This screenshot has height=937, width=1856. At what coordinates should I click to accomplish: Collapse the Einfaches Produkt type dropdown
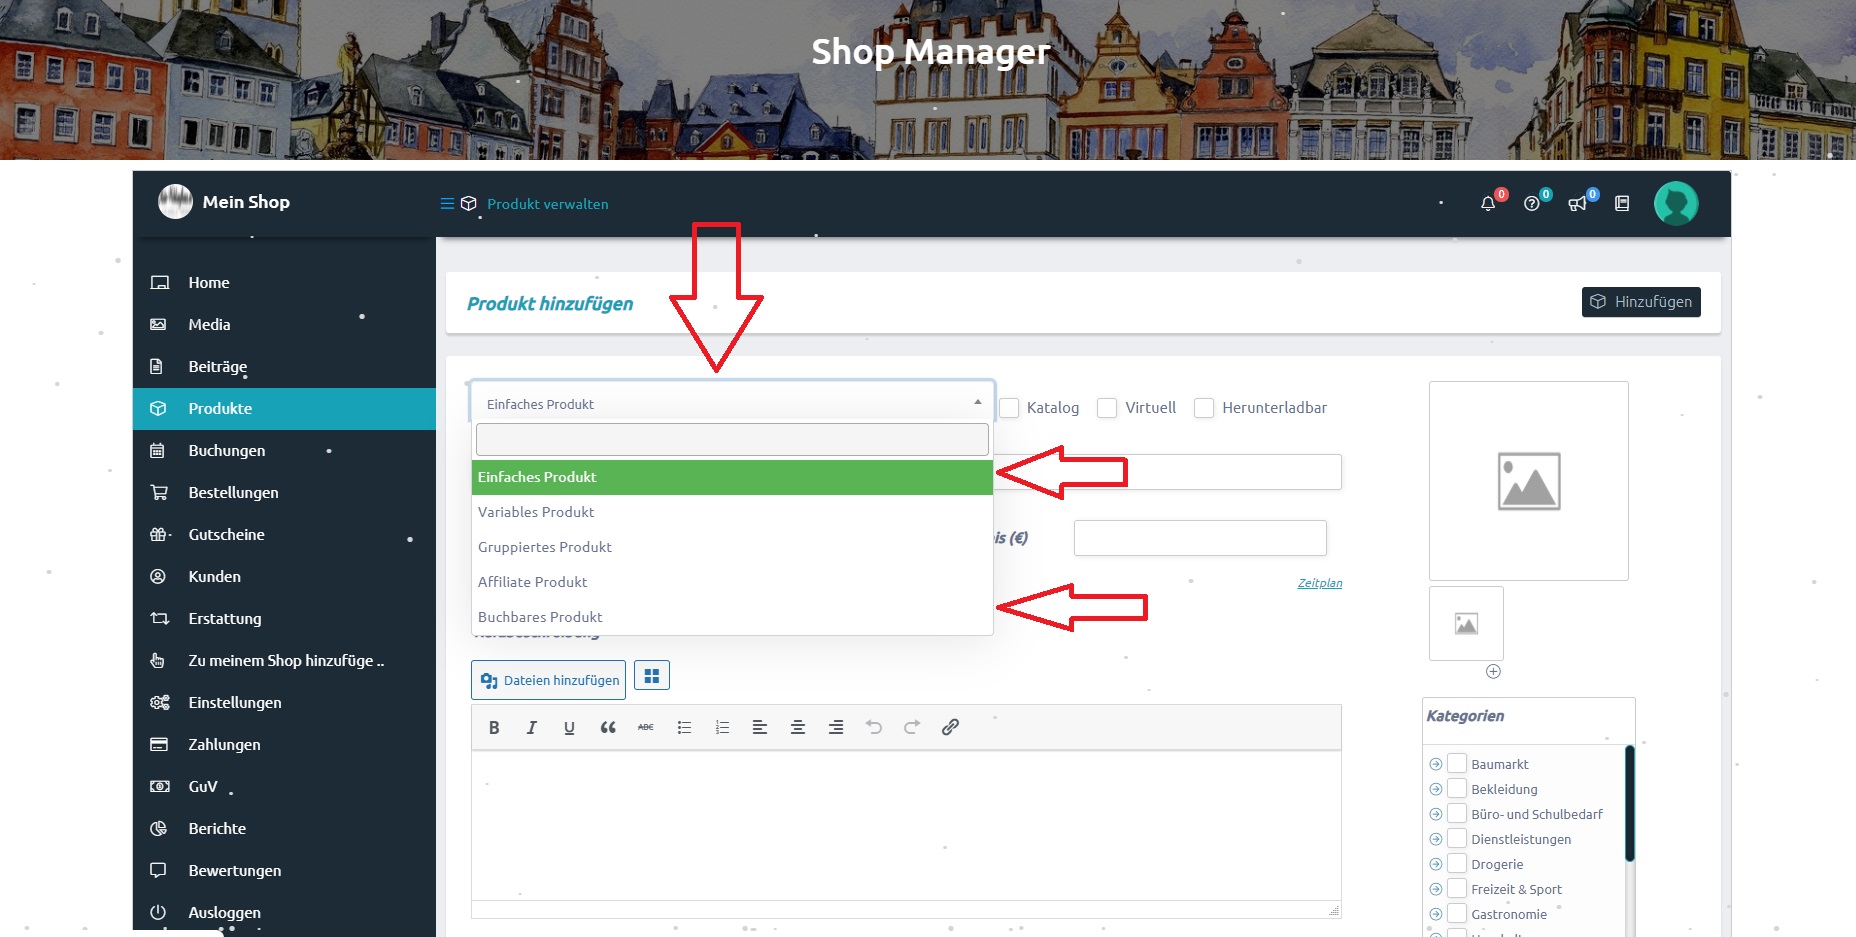point(732,403)
